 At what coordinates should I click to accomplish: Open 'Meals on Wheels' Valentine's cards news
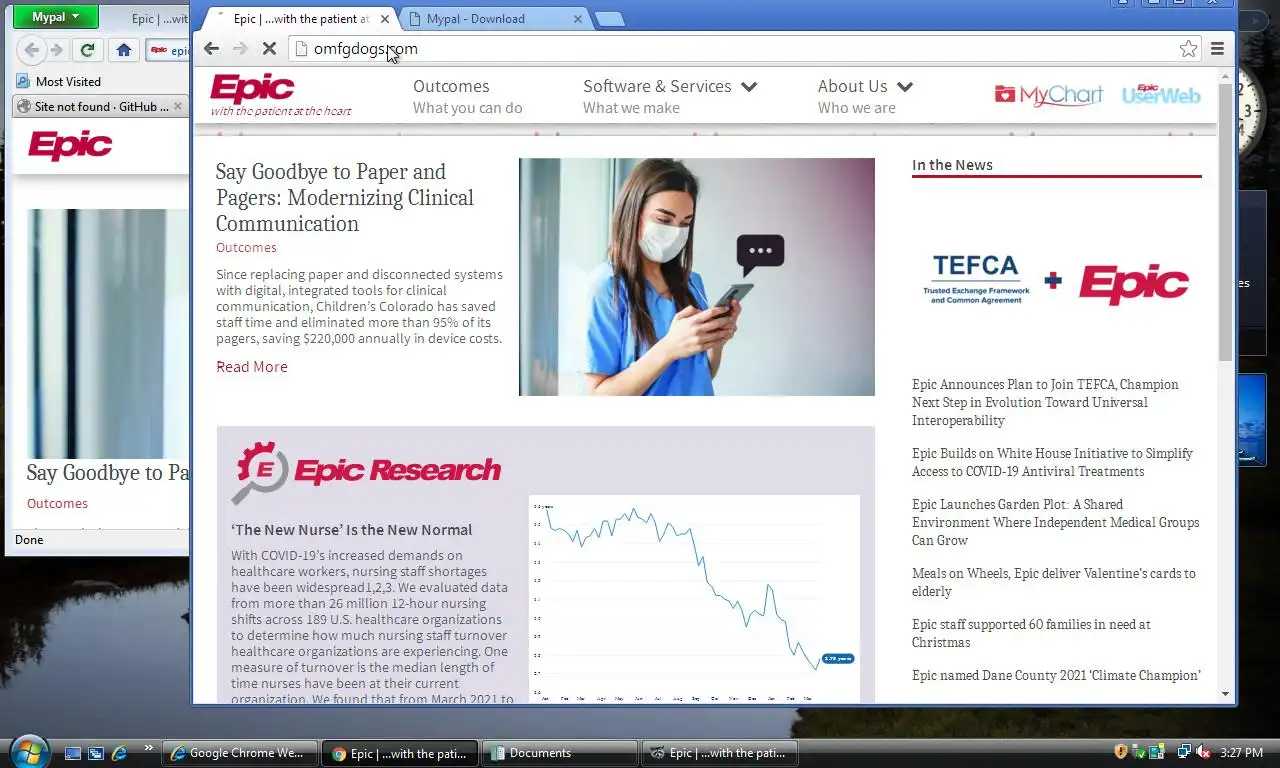point(1053,582)
